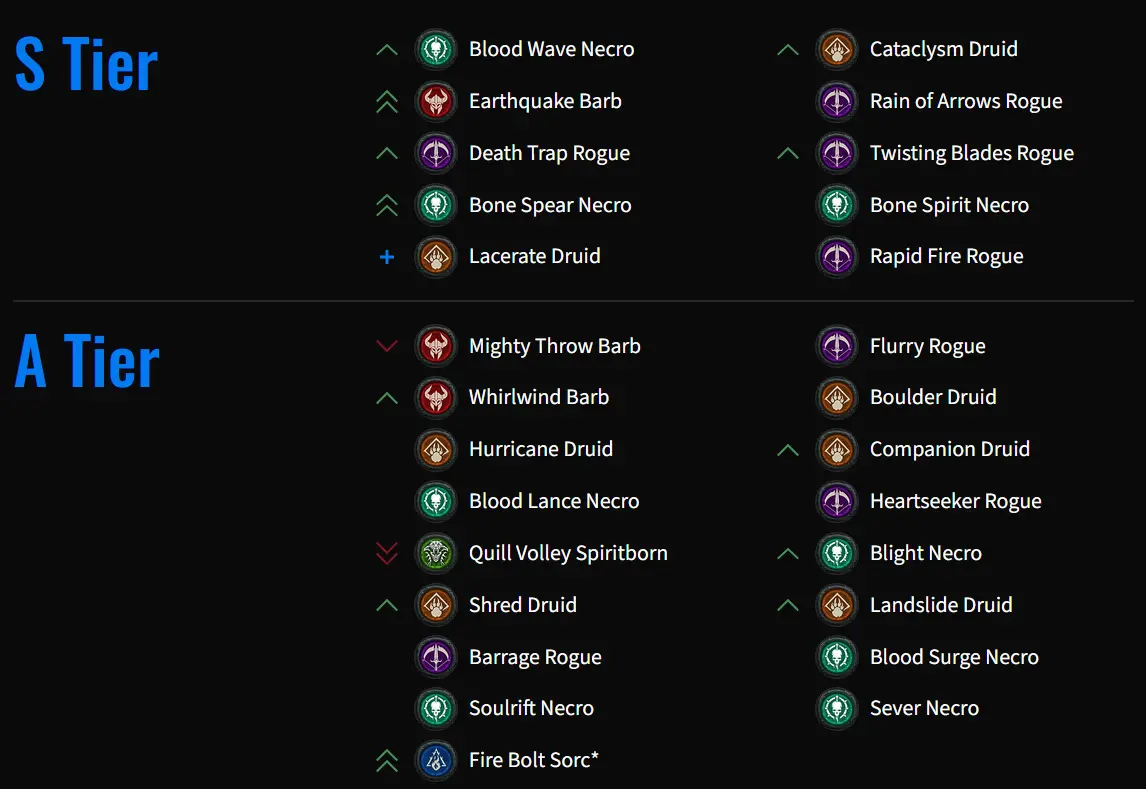This screenshot has height=789, width=1146.
Task: Click the S Tier heading
Action: click(x=86, y=65)
